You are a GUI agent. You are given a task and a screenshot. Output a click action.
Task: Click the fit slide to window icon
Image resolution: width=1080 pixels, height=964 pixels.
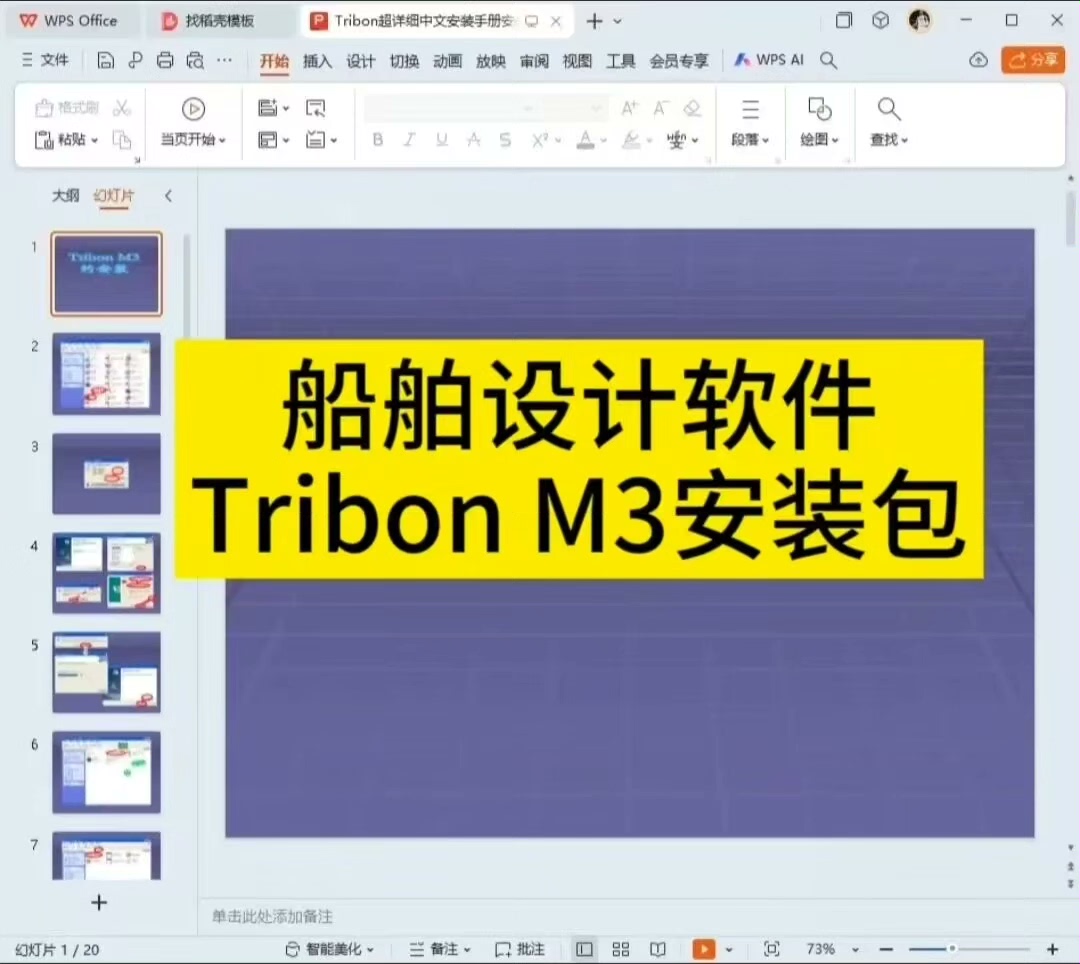[x=771, y=950]
